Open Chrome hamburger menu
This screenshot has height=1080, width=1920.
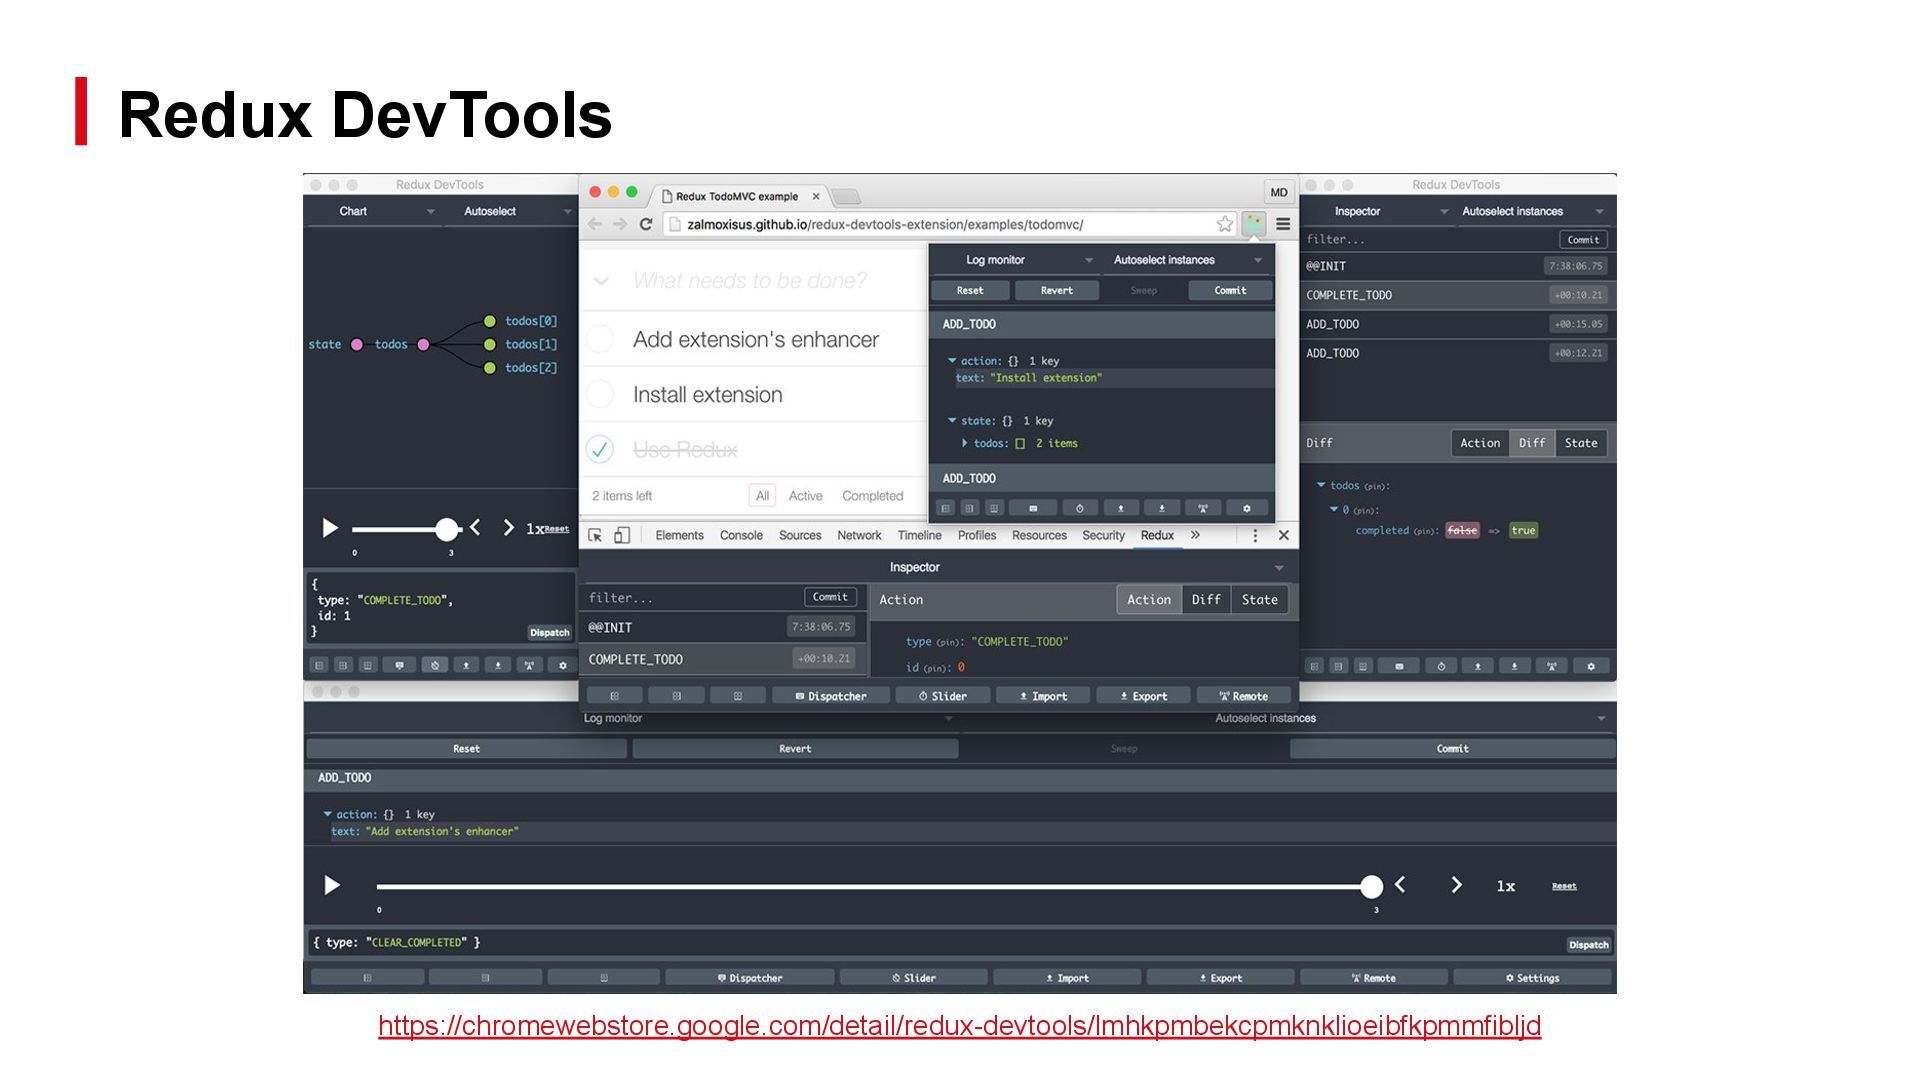[1283, 224]
